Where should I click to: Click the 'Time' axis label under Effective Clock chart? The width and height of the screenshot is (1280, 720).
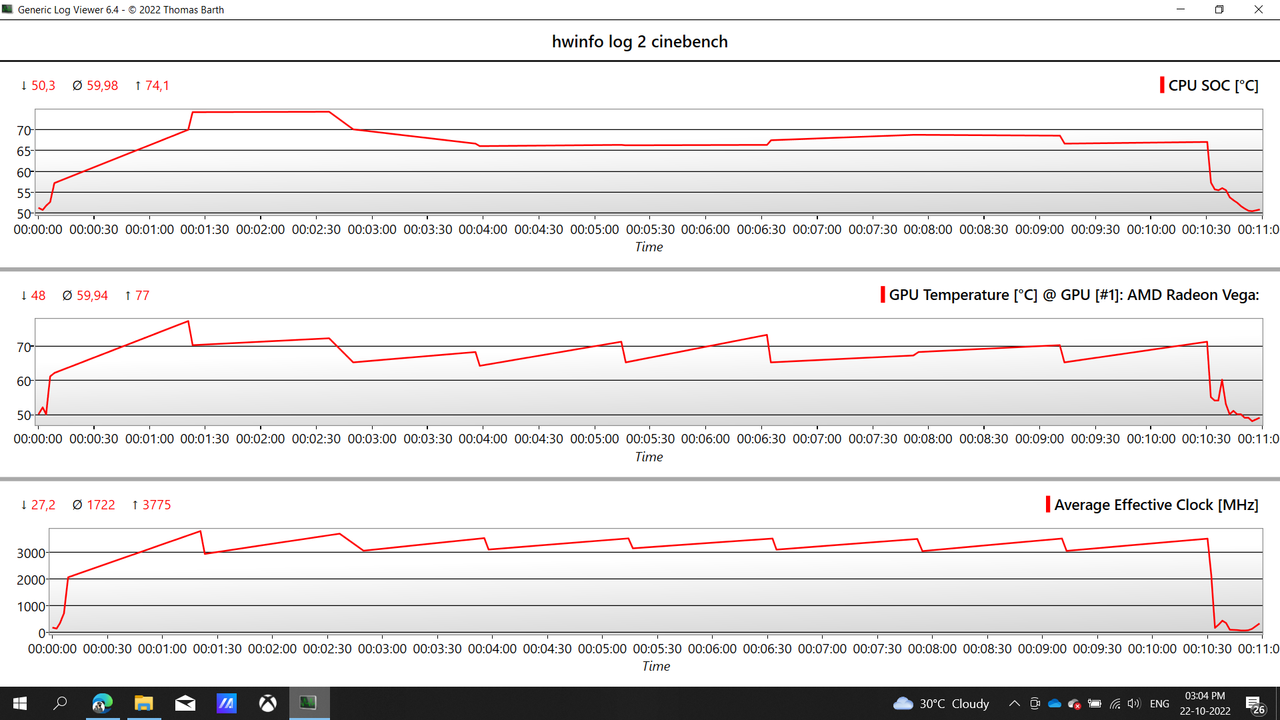tap(656, 666)
